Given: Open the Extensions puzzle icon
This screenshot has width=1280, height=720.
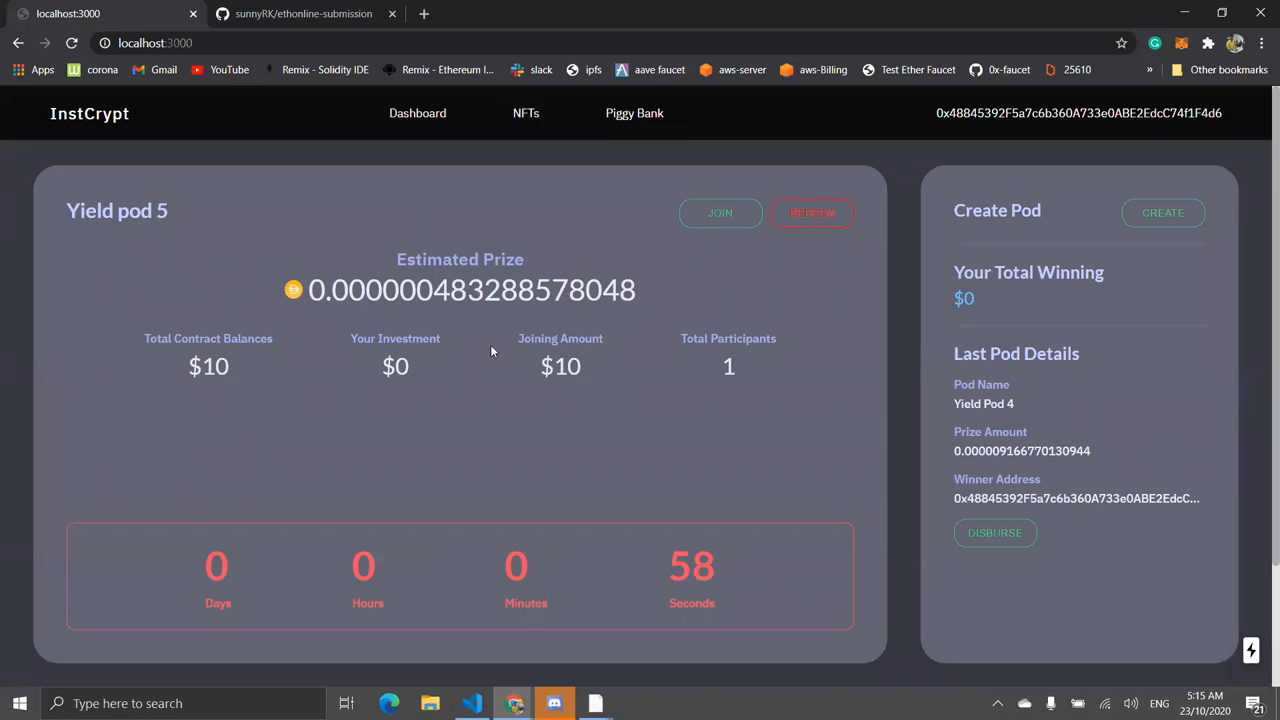Looking at the screenshot, I should (x=1208, y=43).
